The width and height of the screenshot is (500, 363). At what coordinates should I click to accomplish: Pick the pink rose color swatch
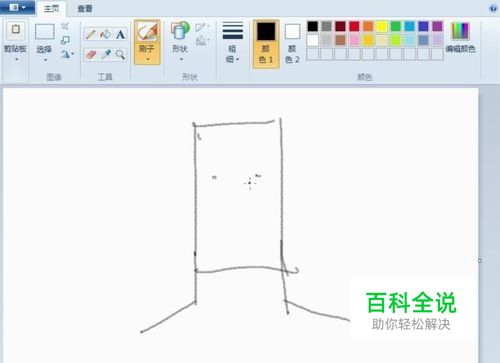coord(354,40)
